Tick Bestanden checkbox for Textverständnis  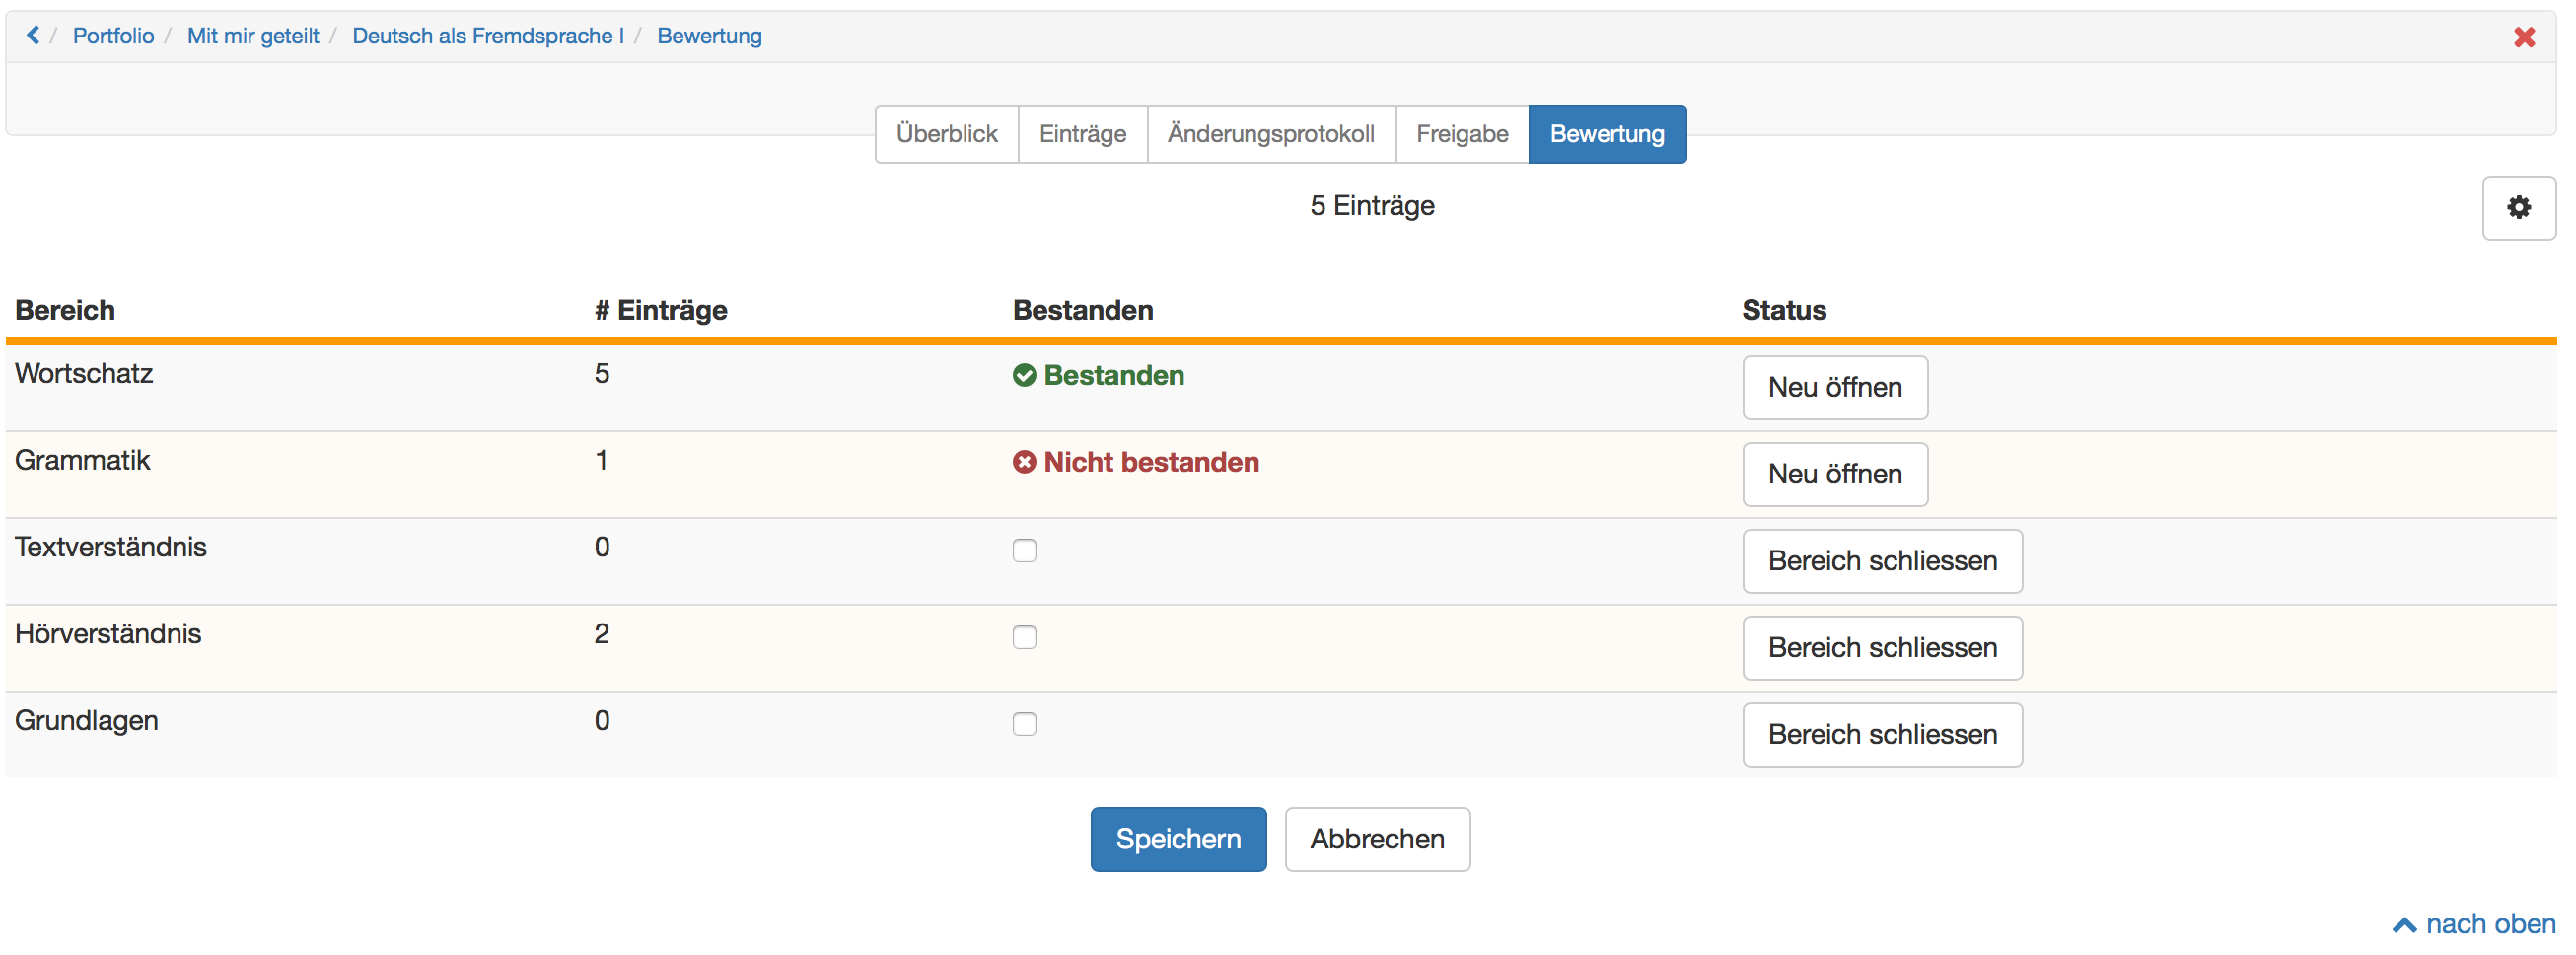click(1024, 550)
